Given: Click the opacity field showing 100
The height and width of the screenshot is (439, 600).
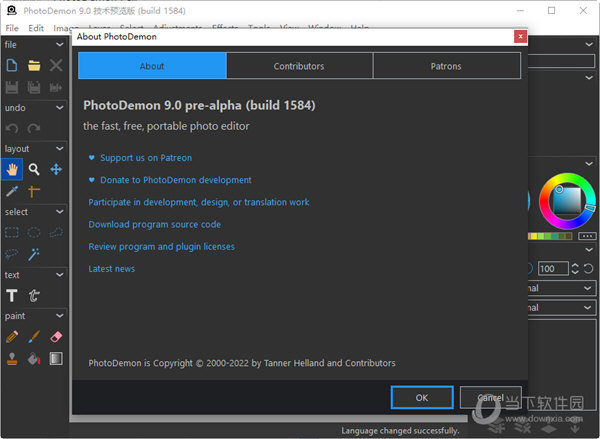Looking at the screenshot, I should [553, 269].
